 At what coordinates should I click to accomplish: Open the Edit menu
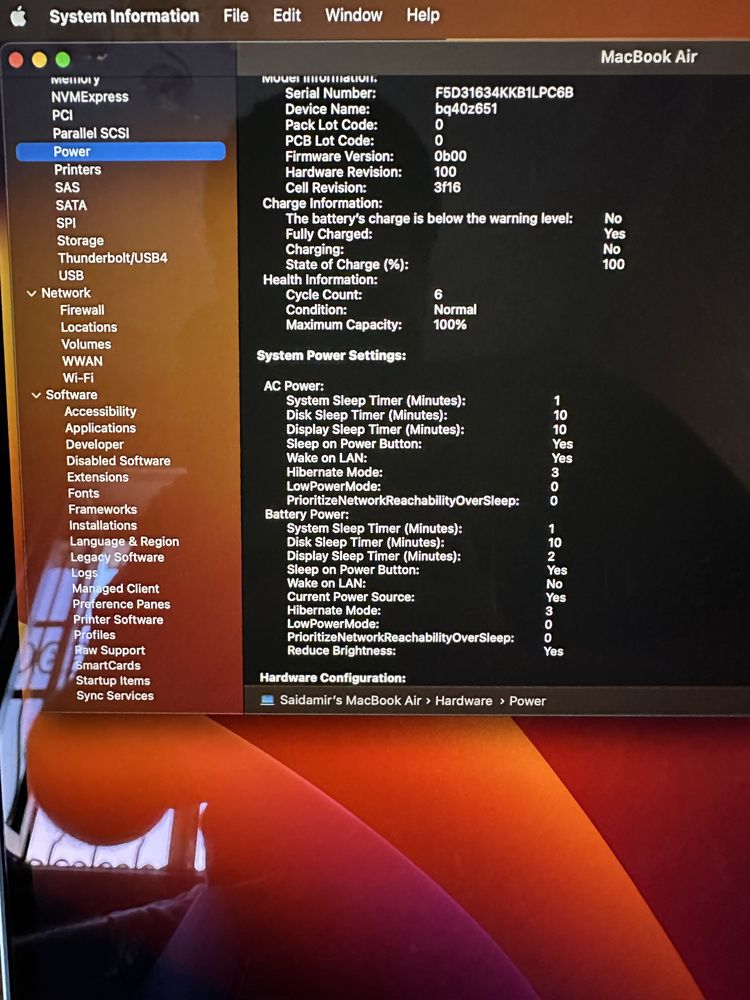tap(286, 15)
